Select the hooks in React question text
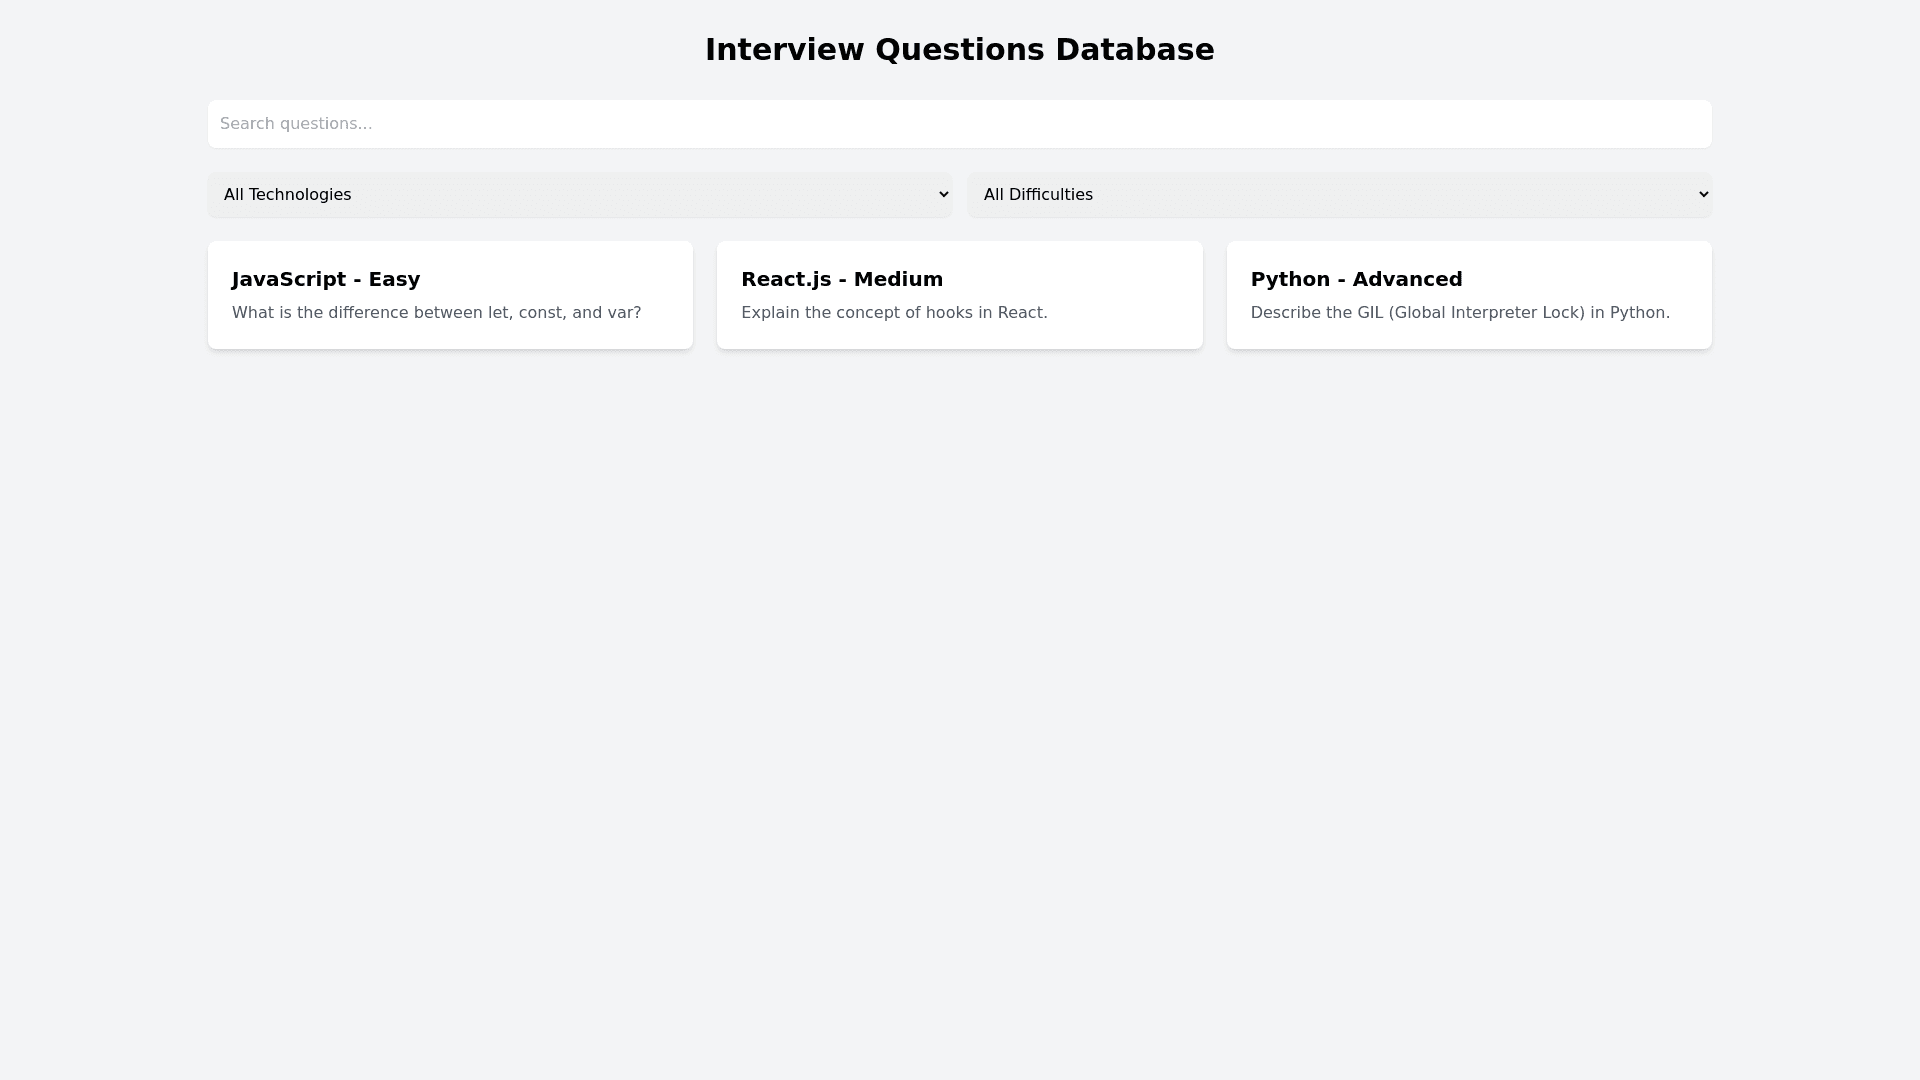Screen dimensions: 1920x1080 [894, 313]
